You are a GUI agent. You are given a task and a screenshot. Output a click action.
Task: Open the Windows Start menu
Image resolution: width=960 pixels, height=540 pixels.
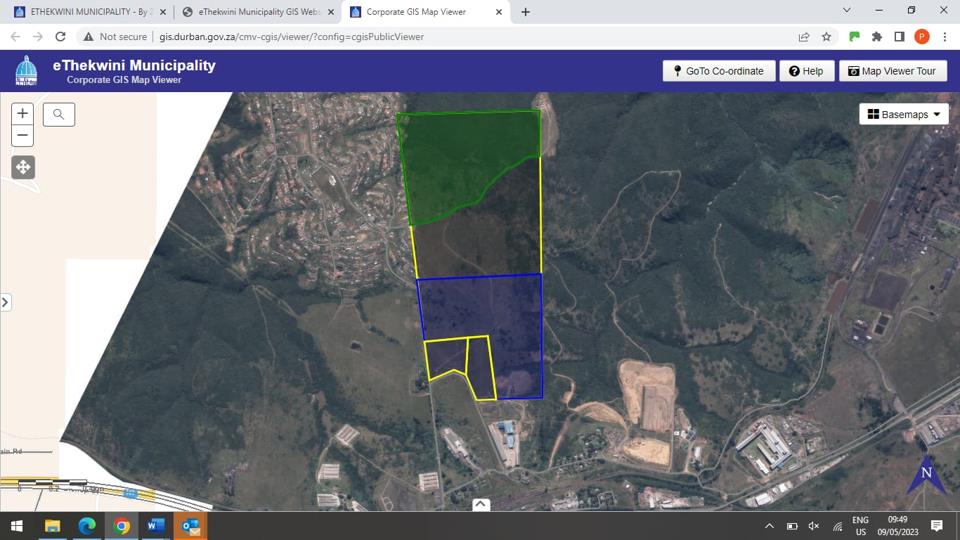(17, 526)
